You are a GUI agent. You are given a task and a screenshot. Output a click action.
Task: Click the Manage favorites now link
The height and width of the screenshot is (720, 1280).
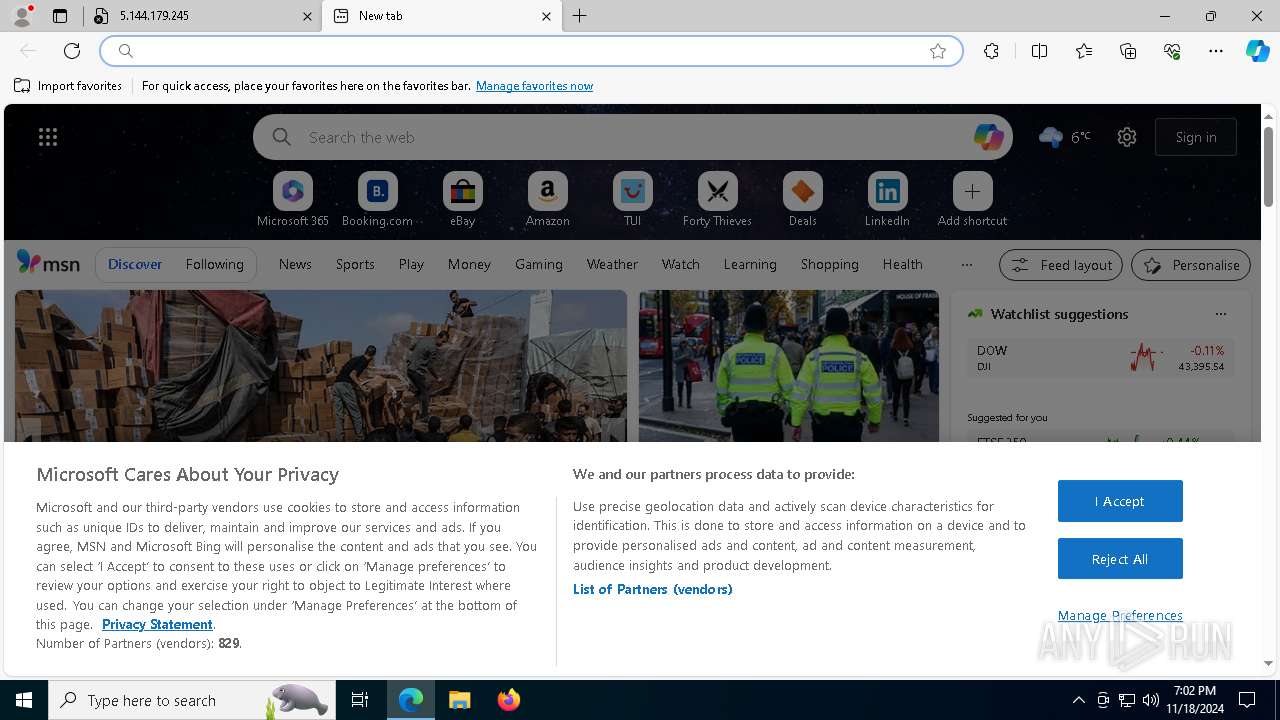click(535, 86)
